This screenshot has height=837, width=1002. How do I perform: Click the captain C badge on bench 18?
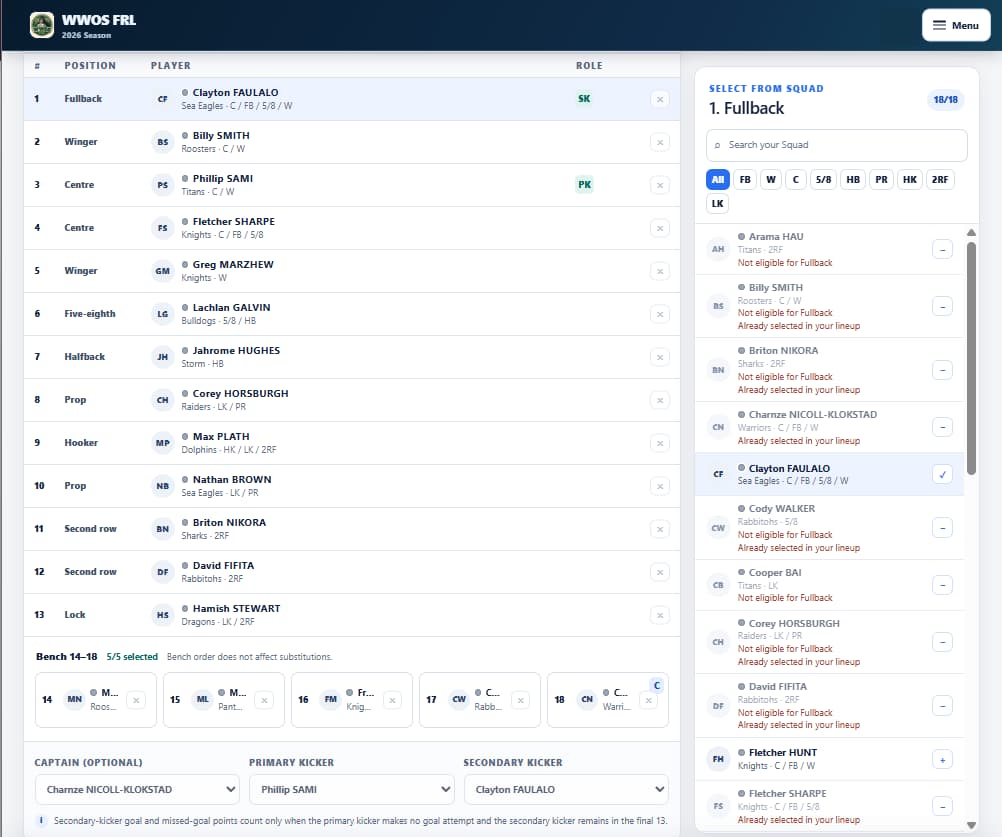[x=656, y=686]
